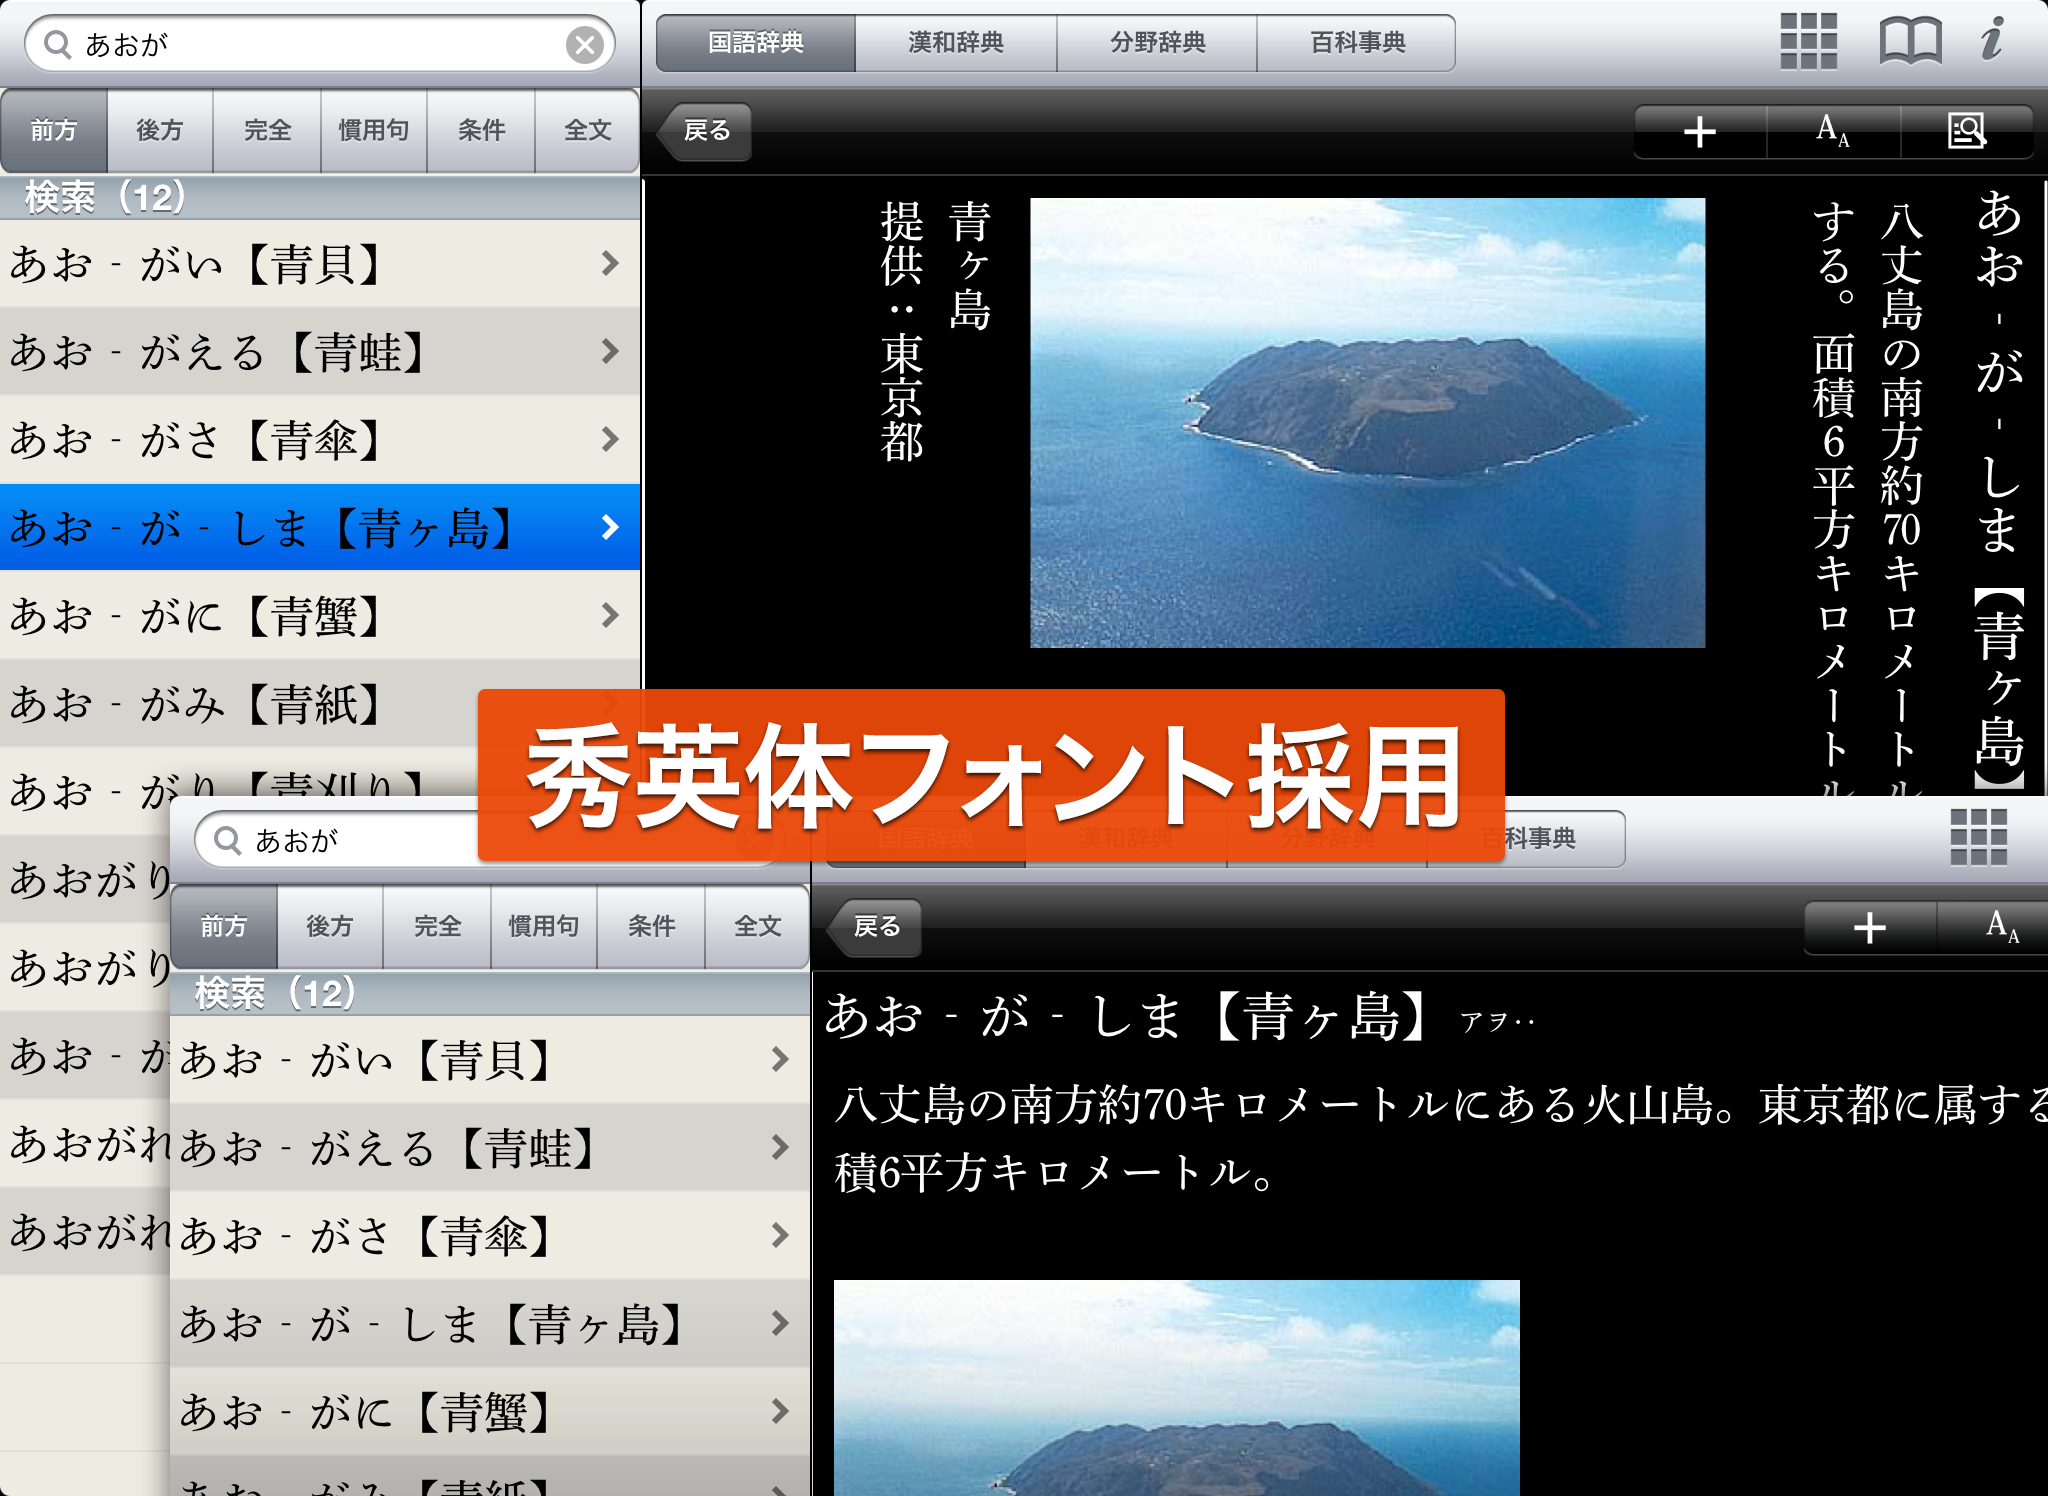Open the info "i" icon
The width and height of the screenshot is (2048, 1496).
[x=1992, y=40]
